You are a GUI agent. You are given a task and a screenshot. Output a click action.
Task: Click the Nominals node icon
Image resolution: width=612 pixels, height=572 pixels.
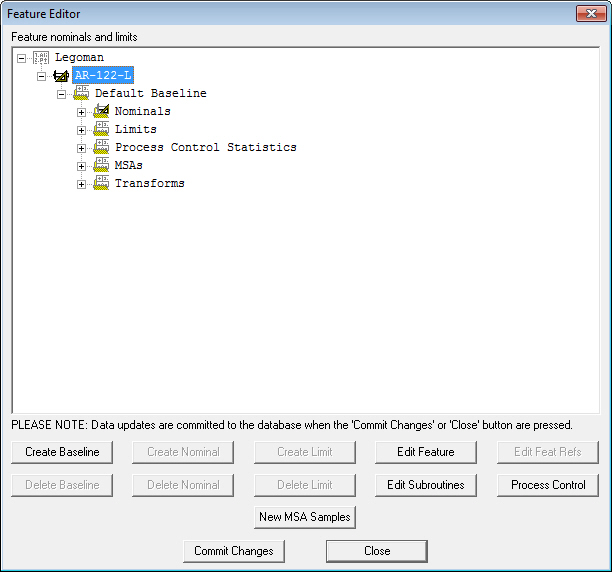[x=101, y=112]
